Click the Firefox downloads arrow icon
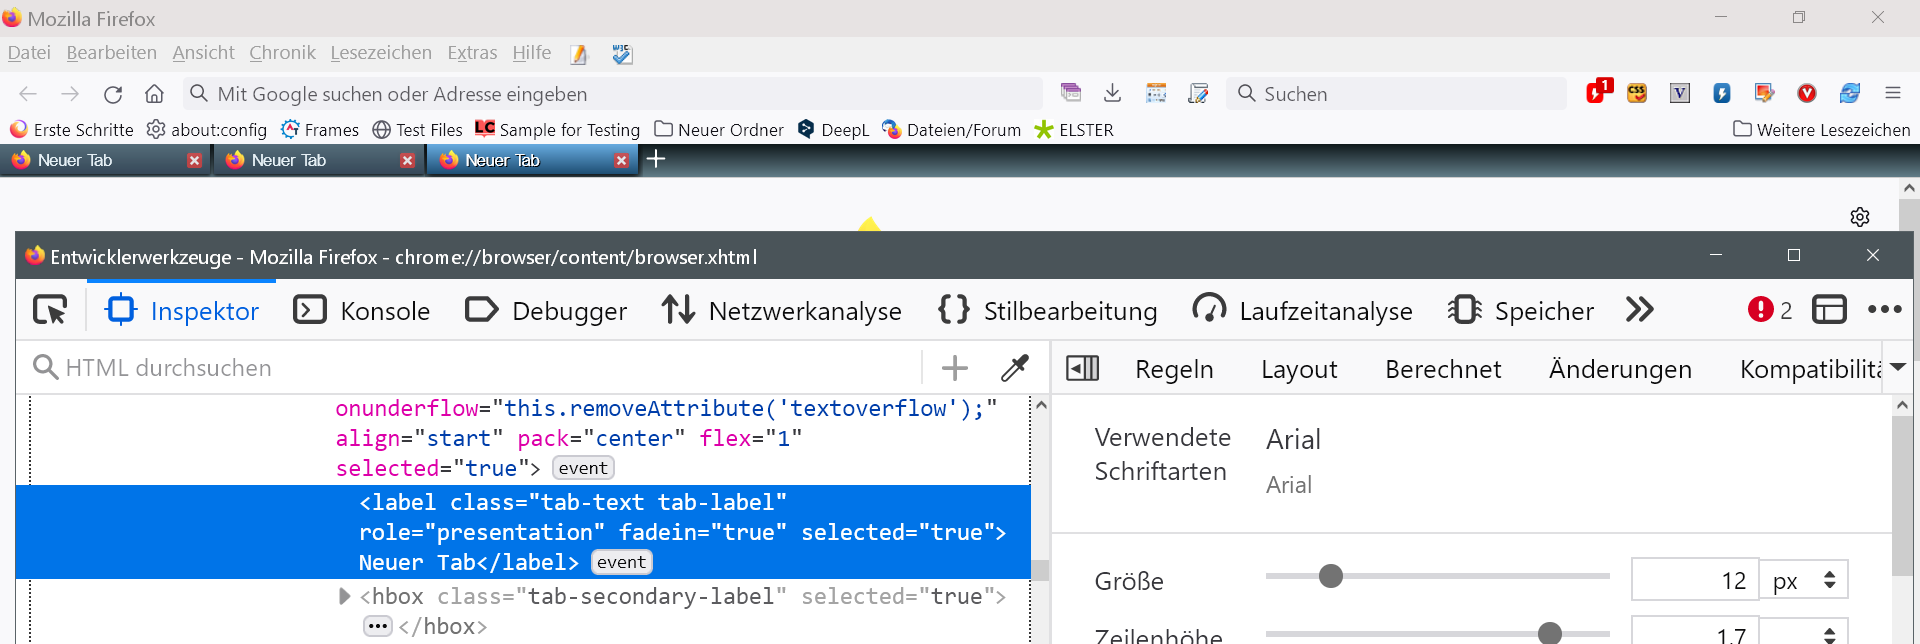Screen dimensions: 1920x644 pos(1112,93)
